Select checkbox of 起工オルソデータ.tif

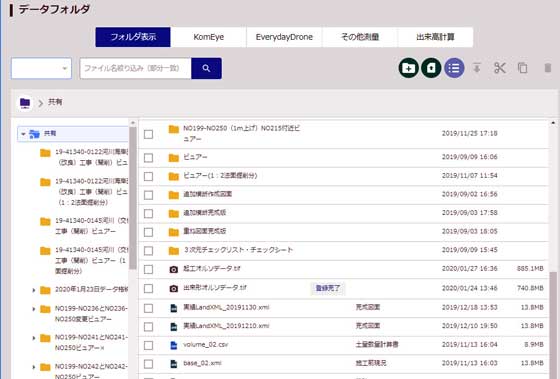click(x=148, y=269)
